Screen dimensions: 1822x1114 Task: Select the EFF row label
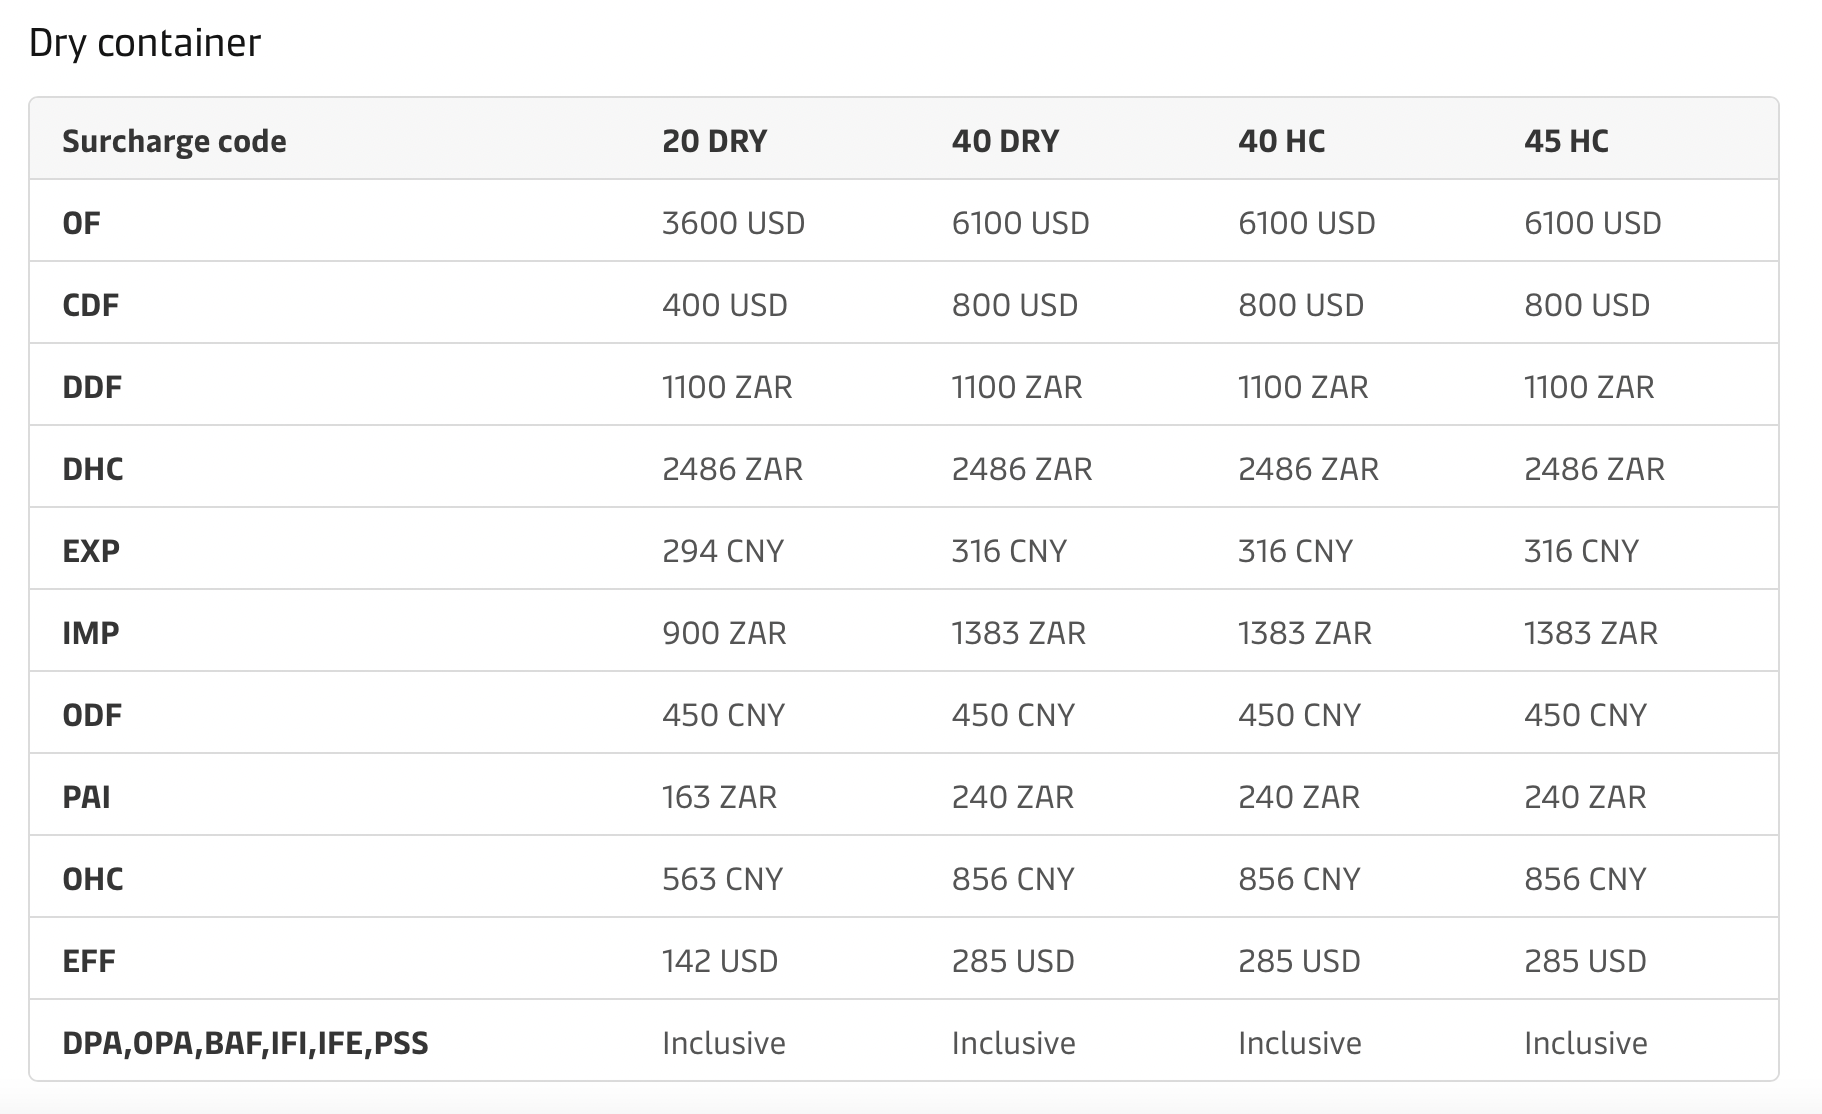click(89, 961)
